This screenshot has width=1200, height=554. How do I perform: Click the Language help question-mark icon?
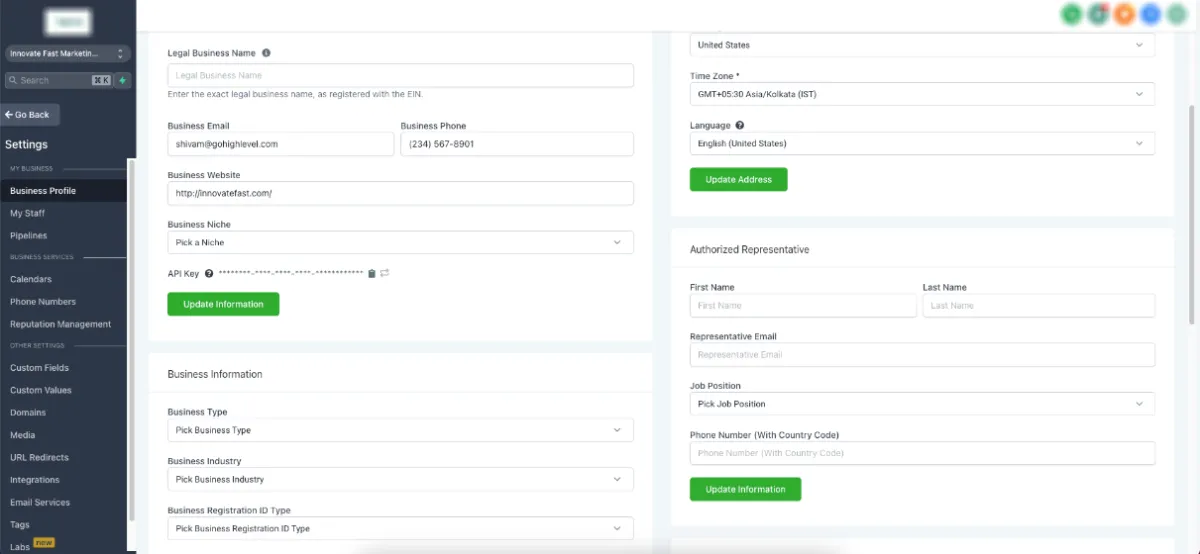pos(740,126)
